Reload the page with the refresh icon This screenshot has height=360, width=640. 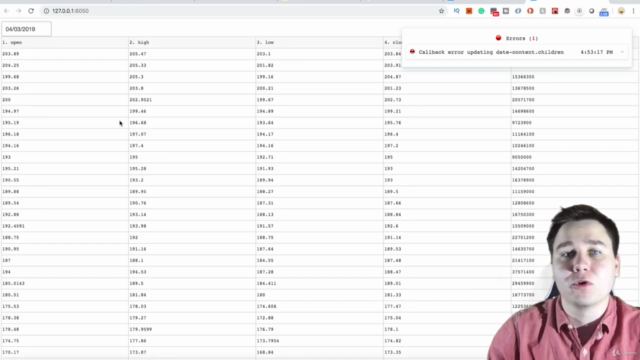tap(31, 11)
